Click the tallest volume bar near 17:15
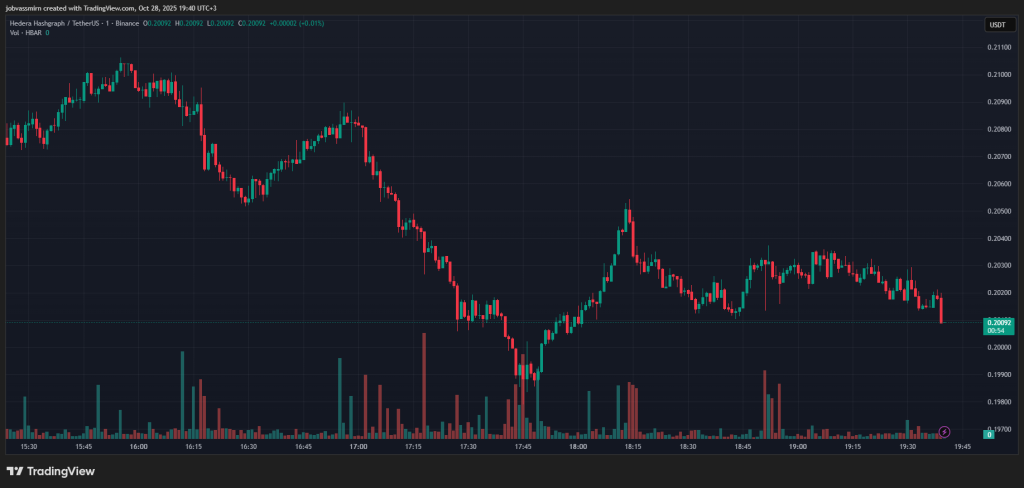 pos(424,385)
